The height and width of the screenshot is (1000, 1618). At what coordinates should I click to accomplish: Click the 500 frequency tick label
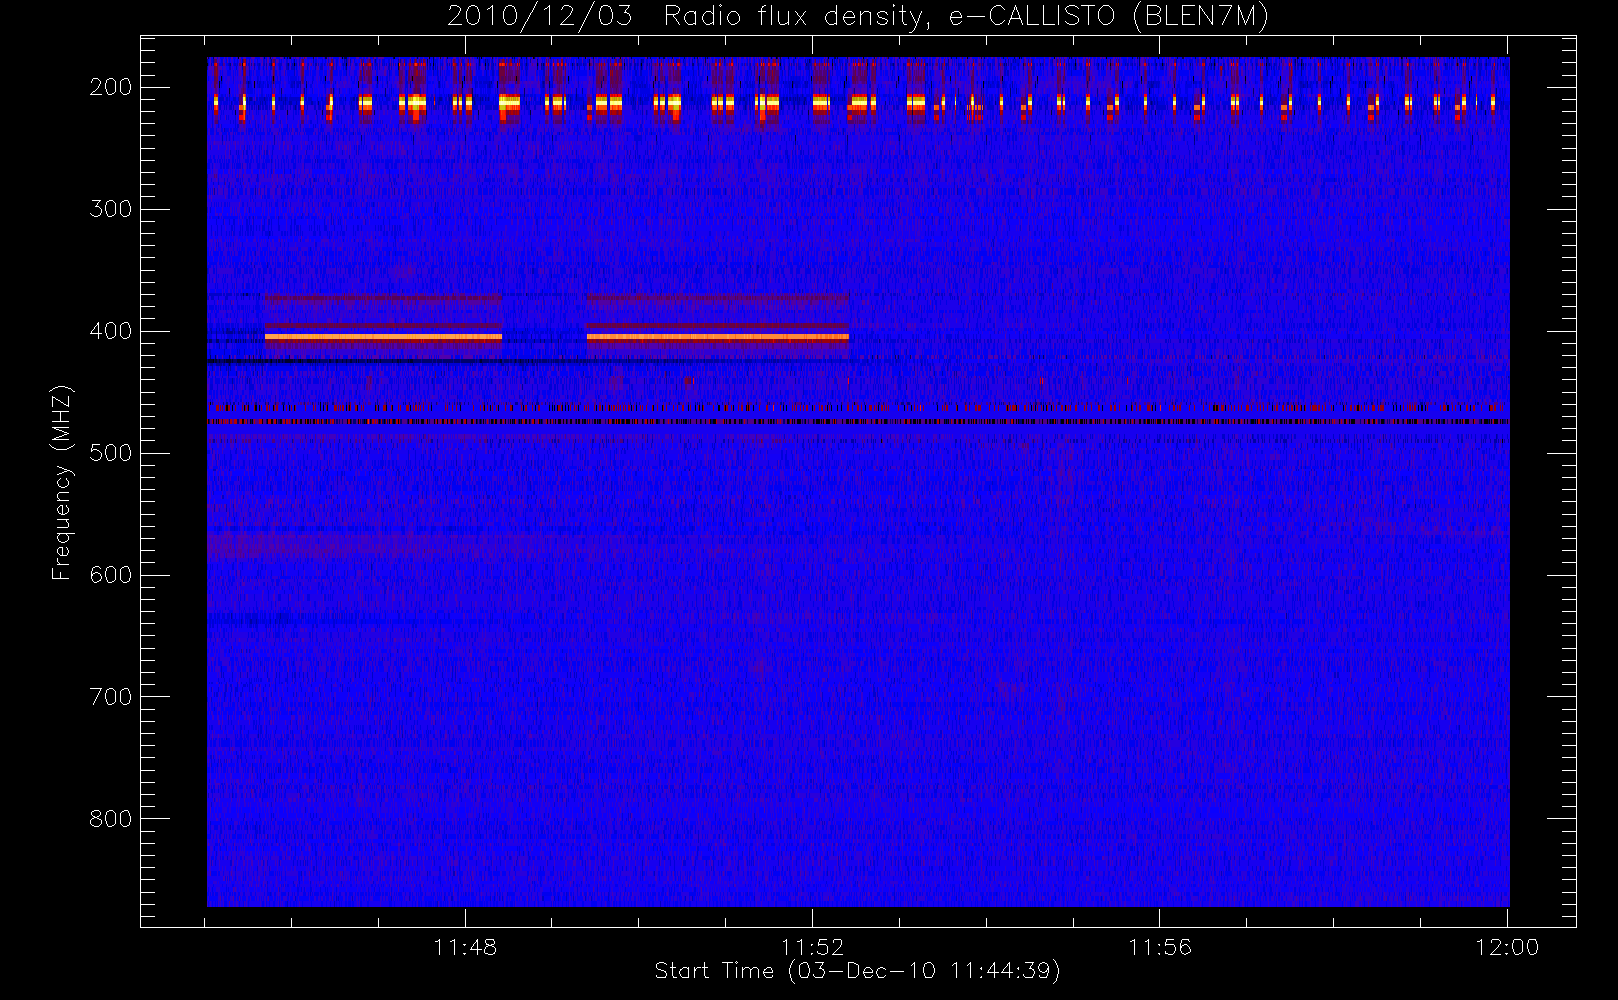pos(110,453)
